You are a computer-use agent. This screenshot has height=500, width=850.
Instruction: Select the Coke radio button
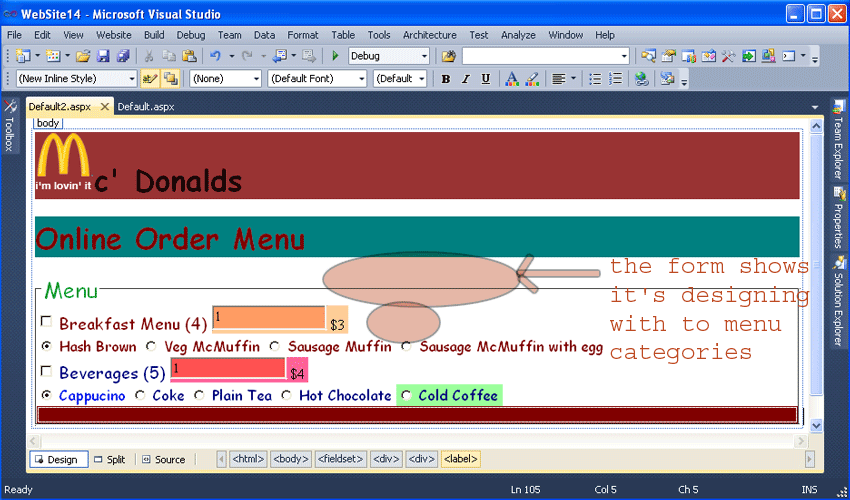click(140, 395)
